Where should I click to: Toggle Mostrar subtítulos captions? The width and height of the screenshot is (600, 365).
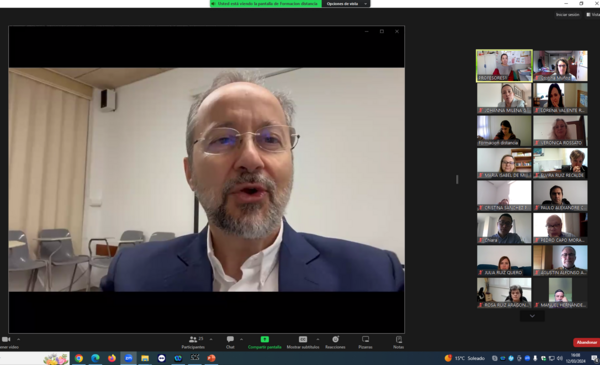pos(303,339)
